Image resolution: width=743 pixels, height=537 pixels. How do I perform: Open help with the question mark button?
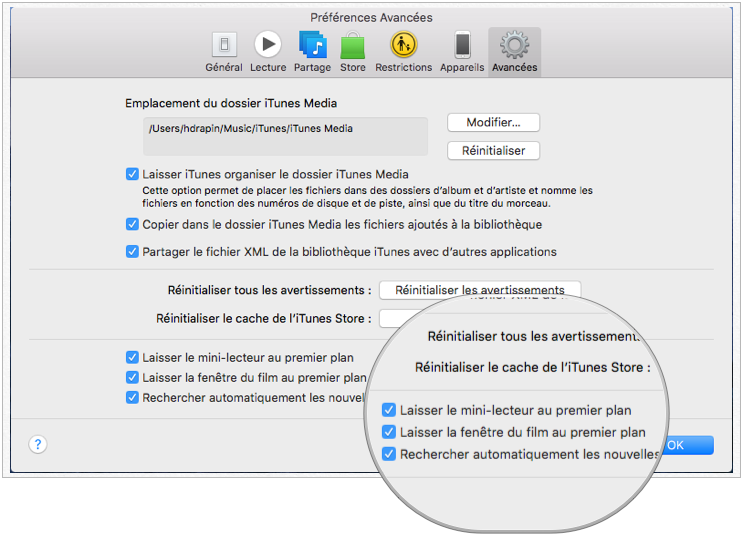(x=38, y=445)
